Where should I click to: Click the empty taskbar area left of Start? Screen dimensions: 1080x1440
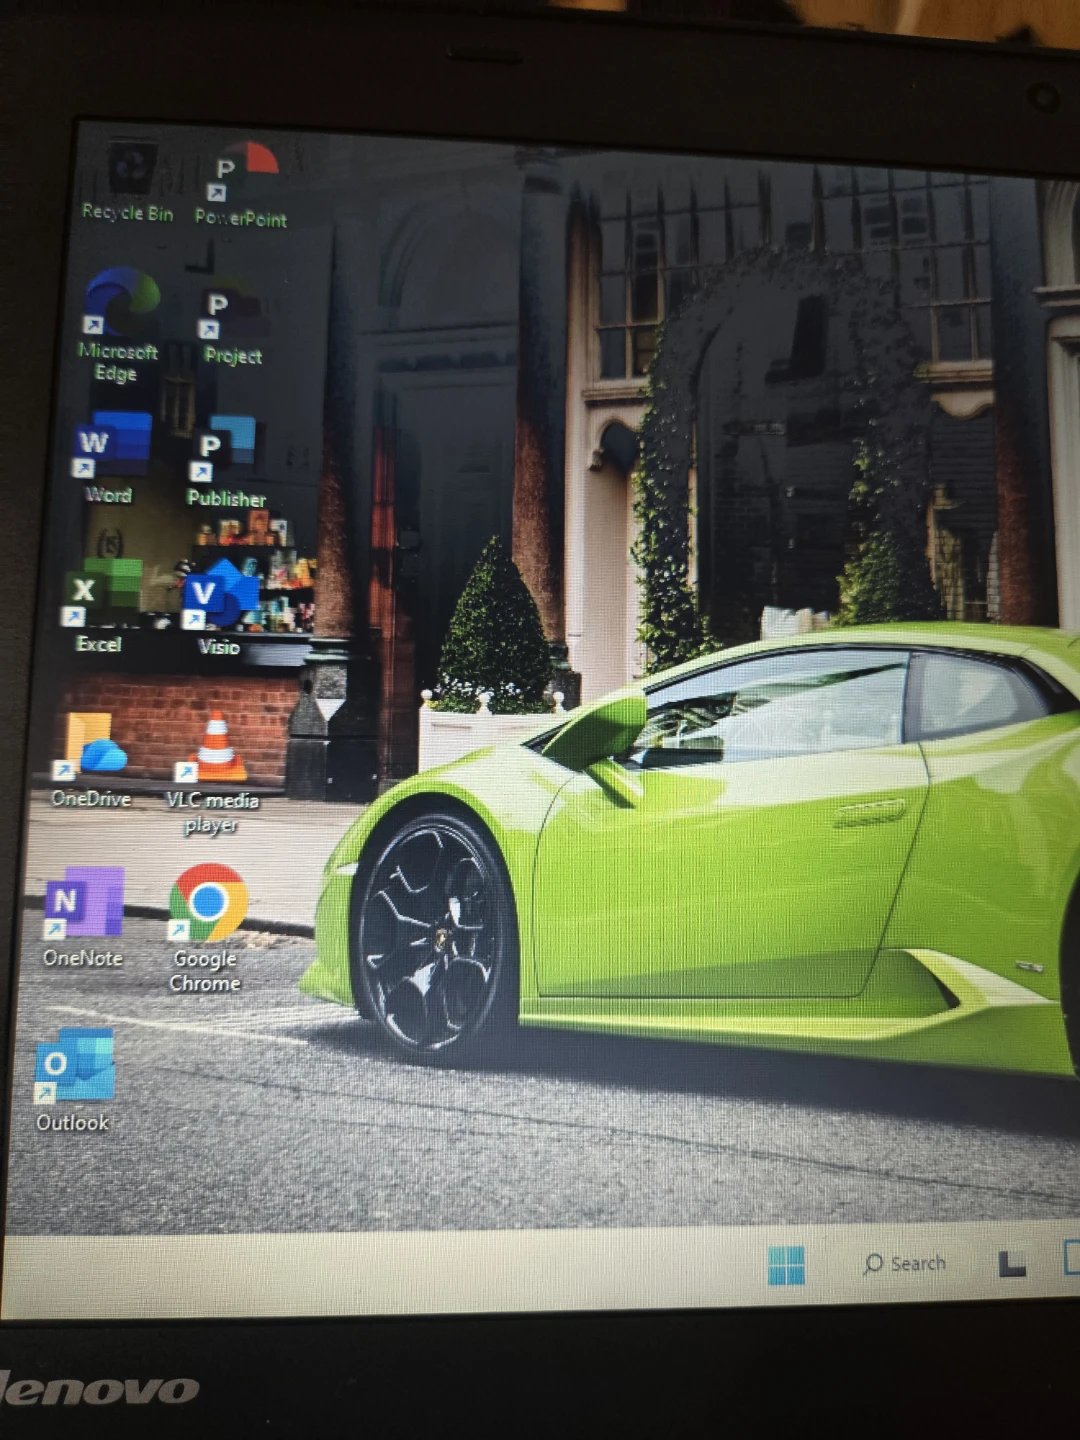click(400, 1270)
